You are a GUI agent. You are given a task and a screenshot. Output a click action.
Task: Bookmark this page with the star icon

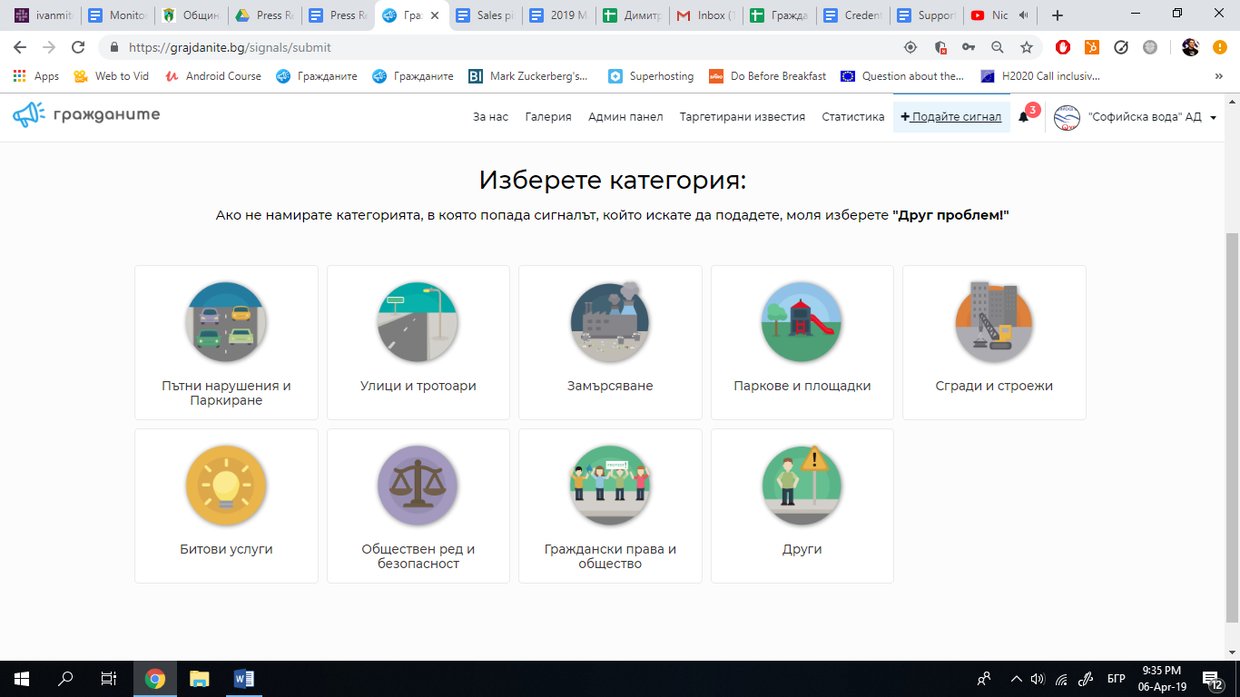pyautogui.click(x=1026, y=47)
